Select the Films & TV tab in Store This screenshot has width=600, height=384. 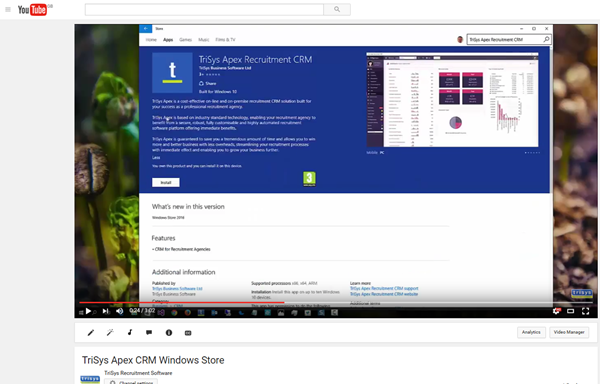(225, 39)
